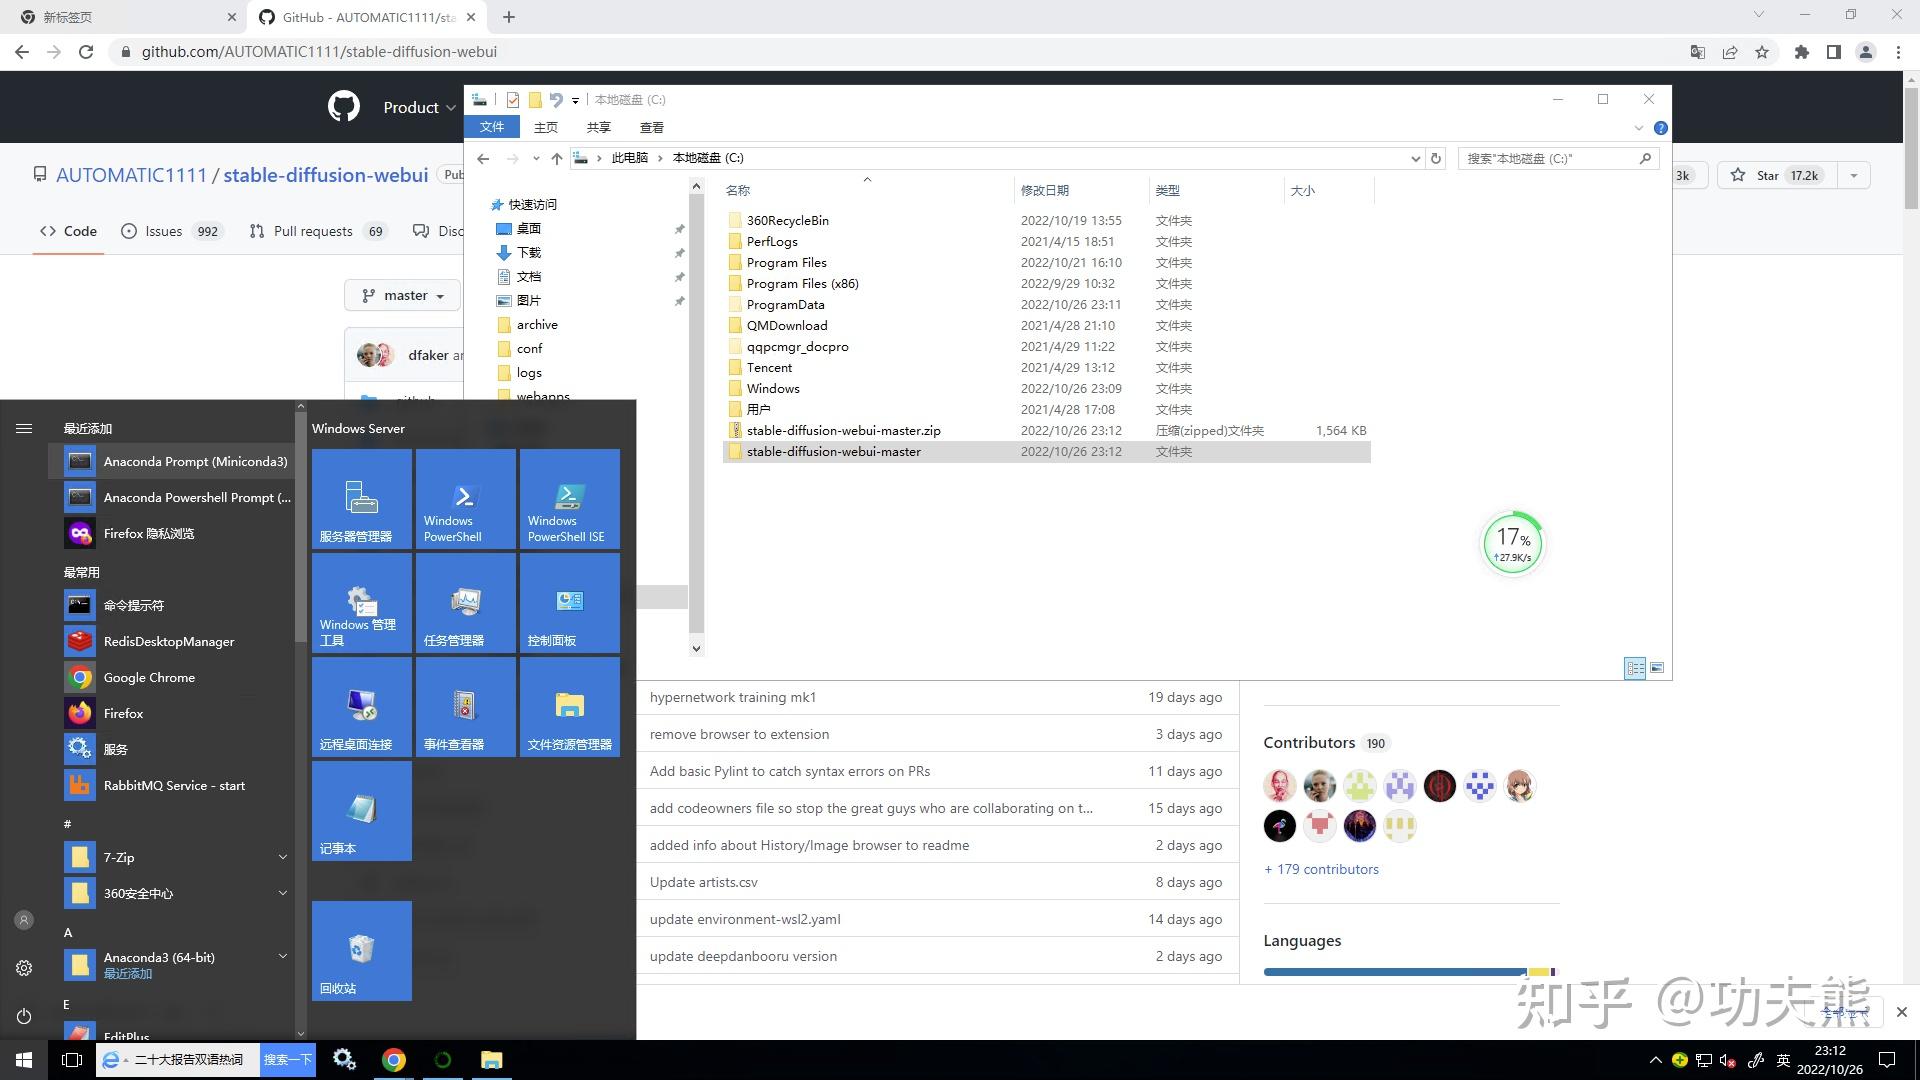Go up one folder level in Explorer
Image resolution: width=1920 pixels, height=1080 pixels.
(557, 158)
